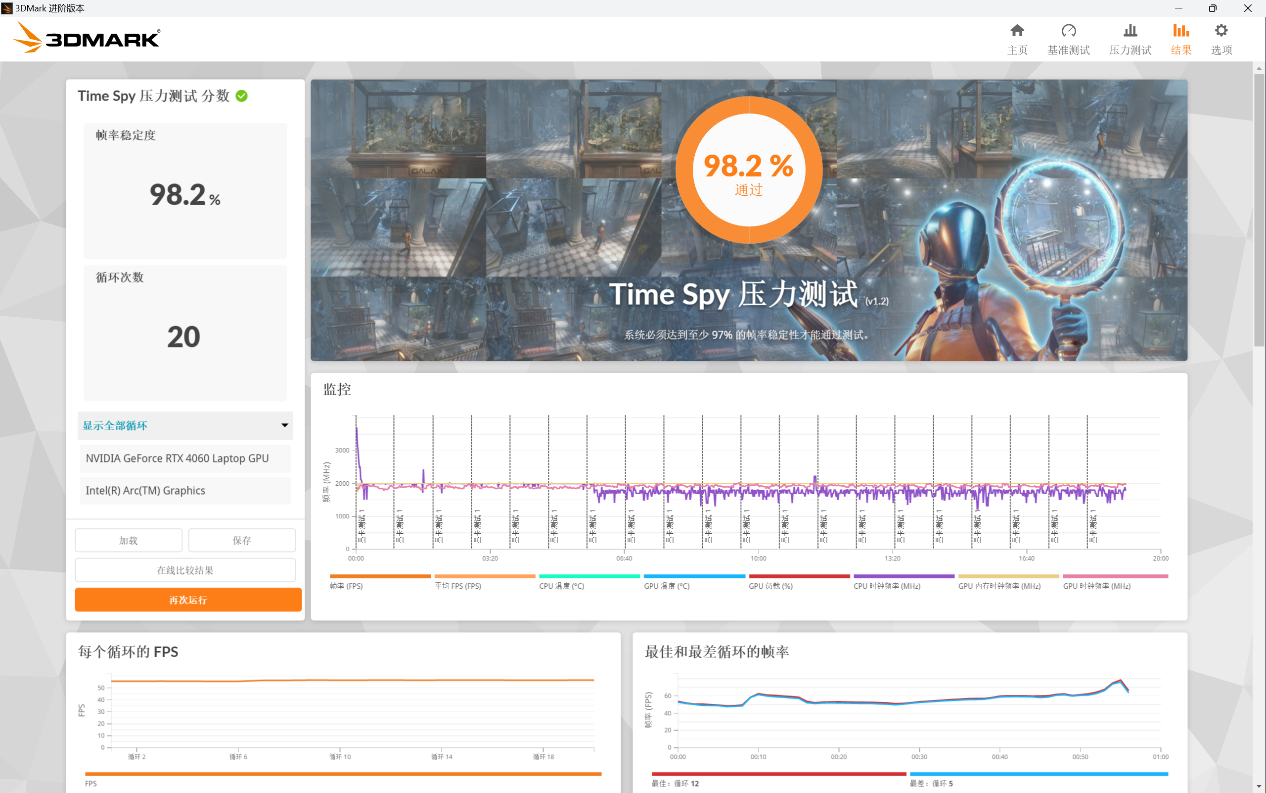Screen dimensions: 1266x793
Task: Go to 压力测试 stress test icon
Action: point(1130,31)
